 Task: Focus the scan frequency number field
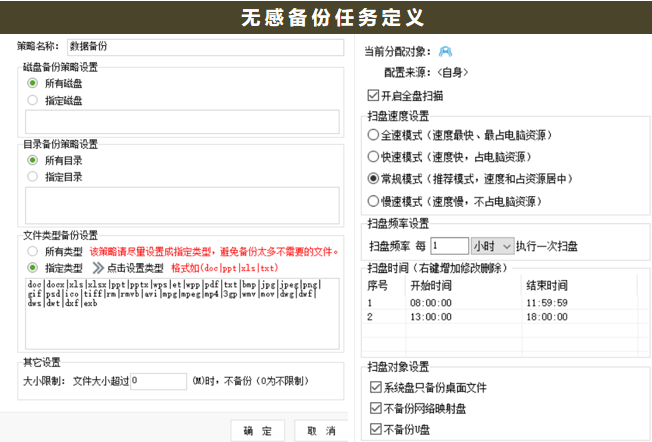tap(449, 246)
